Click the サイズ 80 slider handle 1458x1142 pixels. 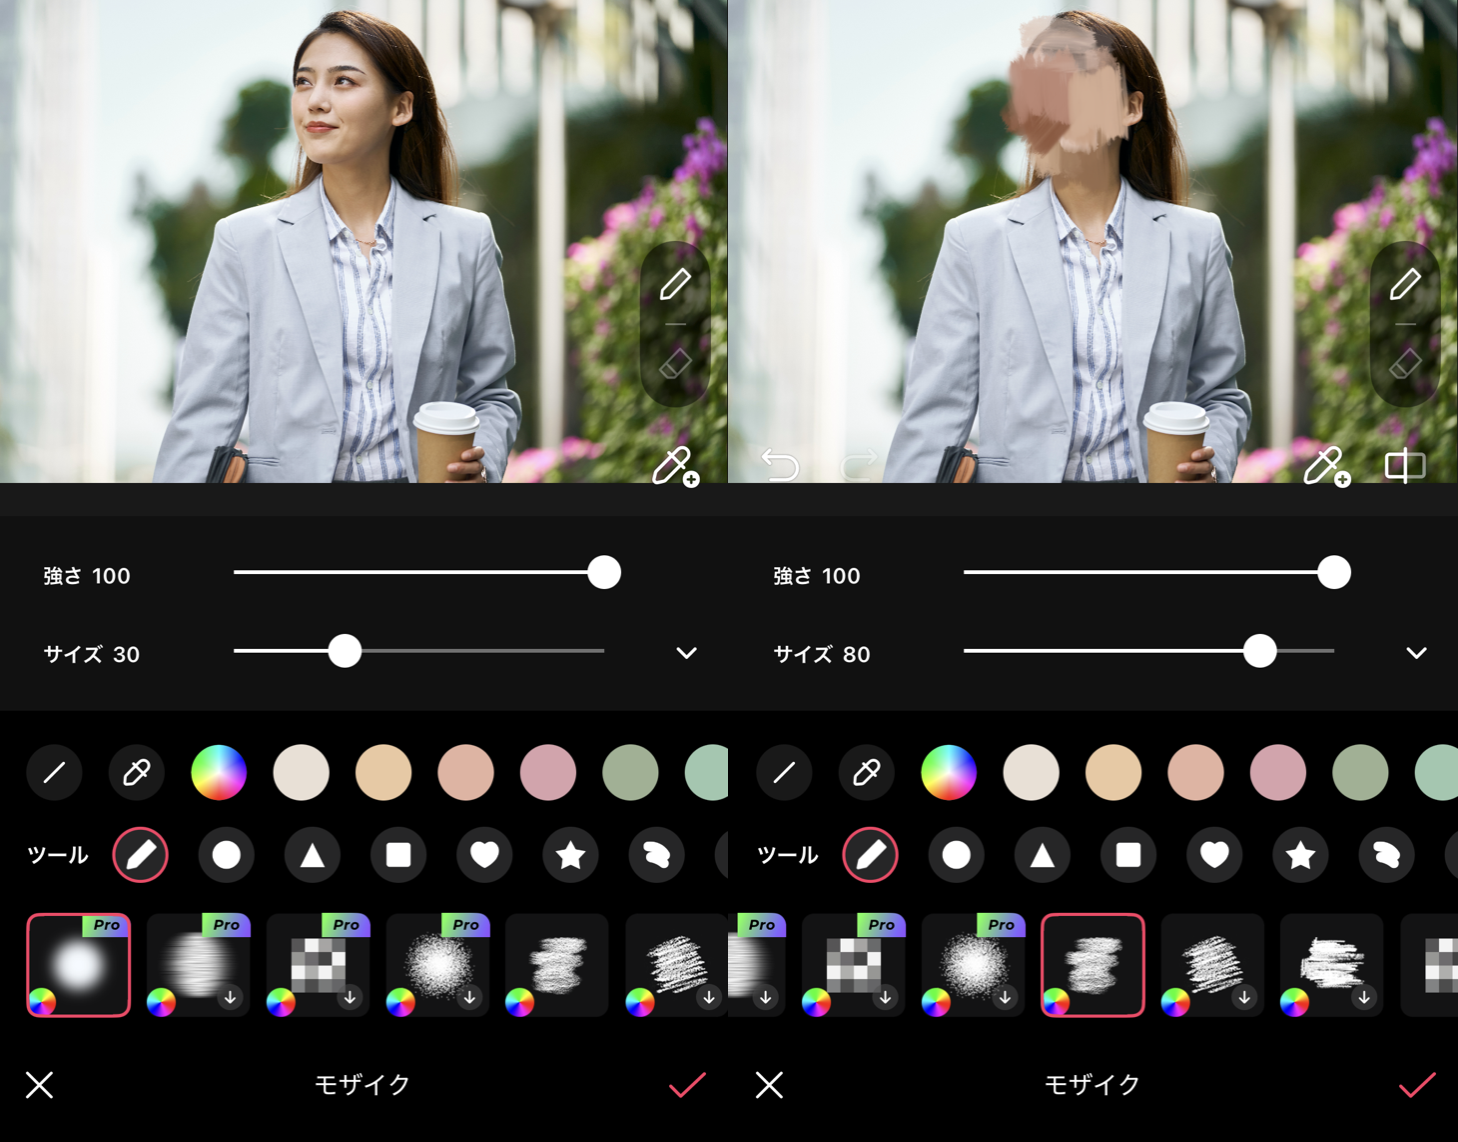click(1260, 652)
